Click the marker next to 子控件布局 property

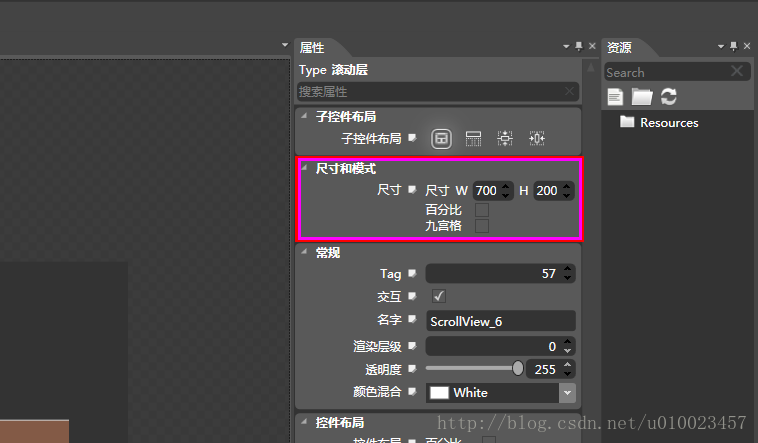click(x=412, y=138)
